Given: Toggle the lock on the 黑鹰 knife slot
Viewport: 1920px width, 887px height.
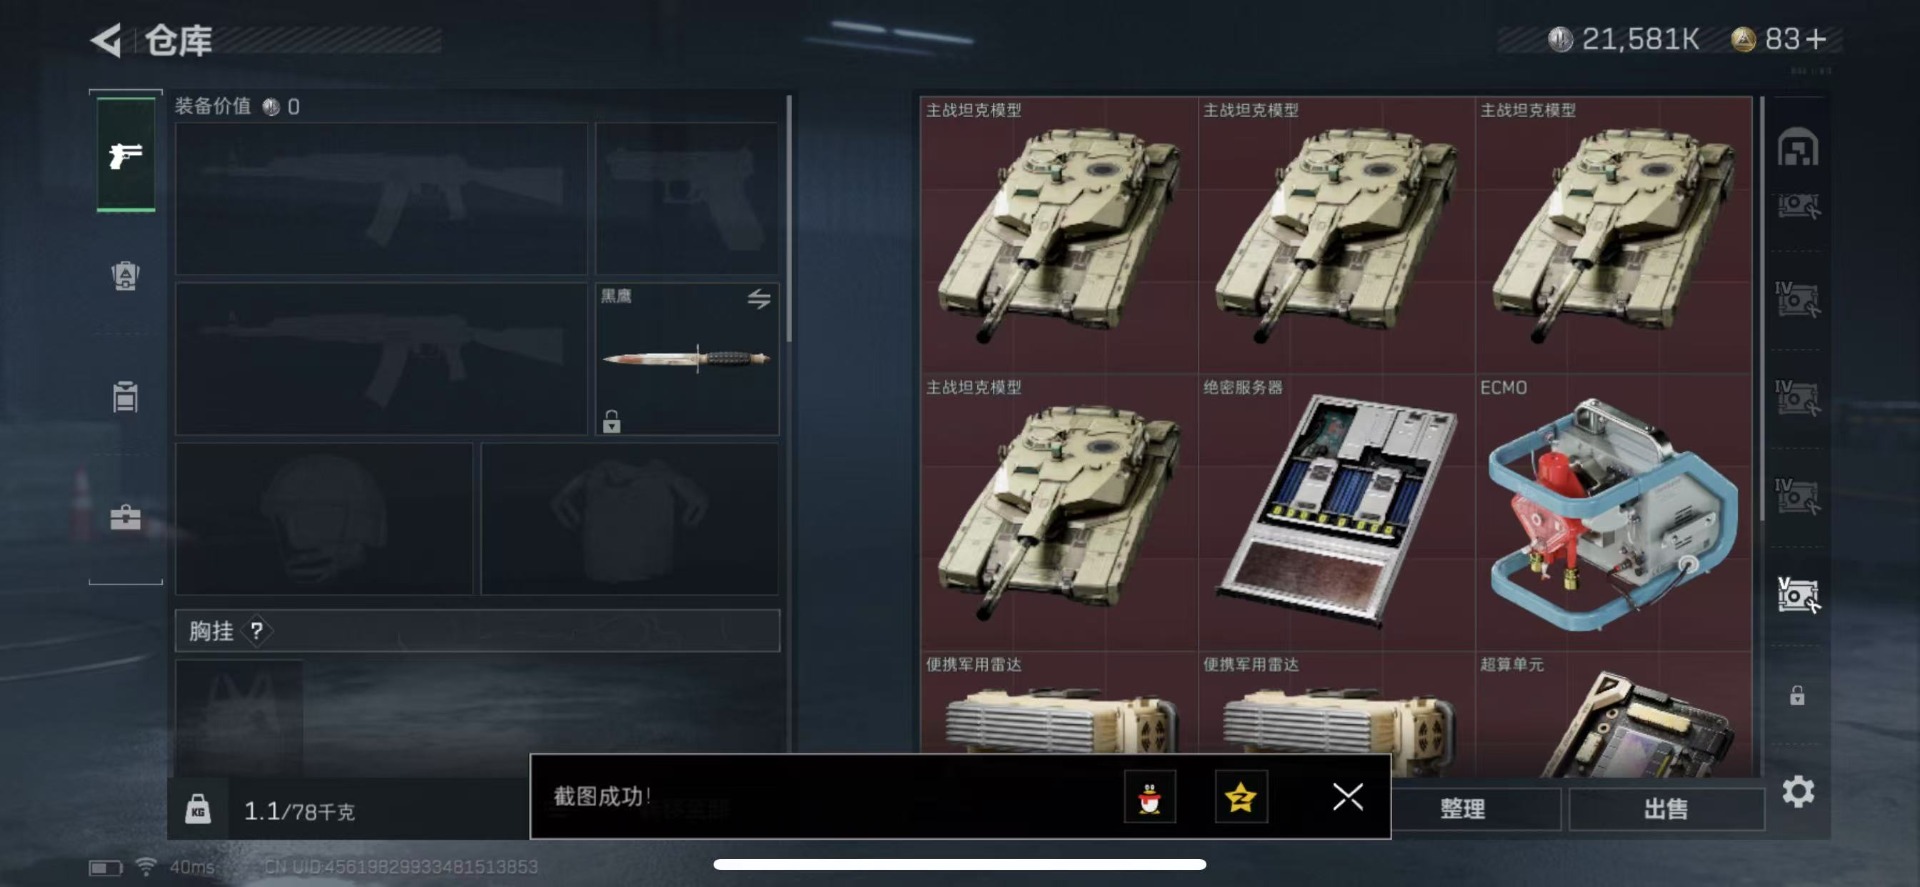Looking at the screenshot, I should (612, 421).
